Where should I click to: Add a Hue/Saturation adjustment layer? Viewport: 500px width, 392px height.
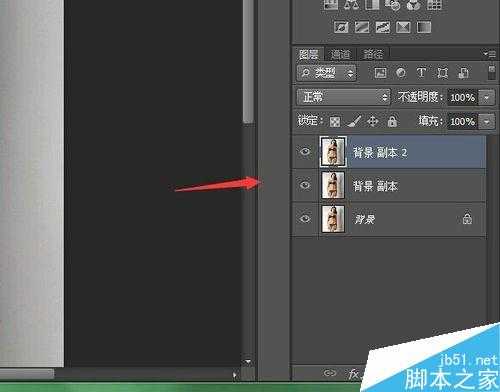click(x=331, y=5)
